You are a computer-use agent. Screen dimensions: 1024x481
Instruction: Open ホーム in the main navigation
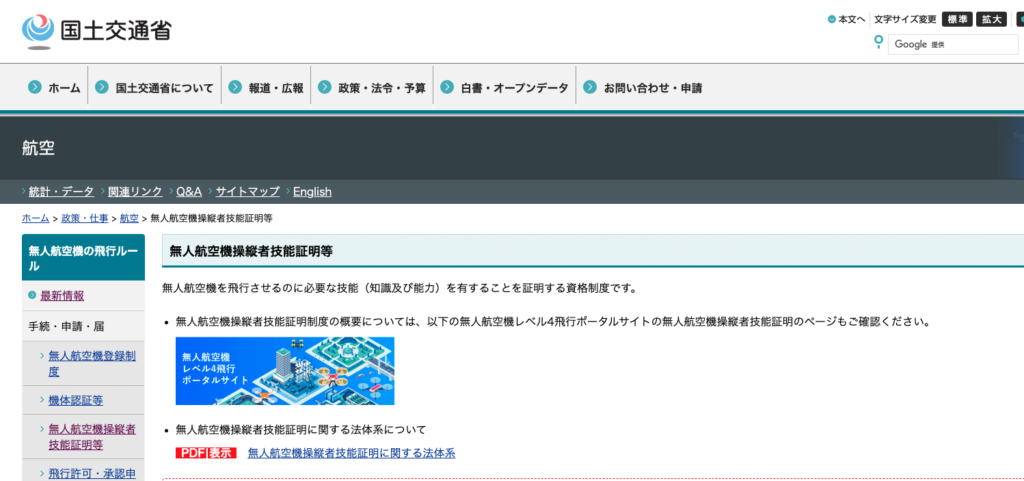coord(64,87)
